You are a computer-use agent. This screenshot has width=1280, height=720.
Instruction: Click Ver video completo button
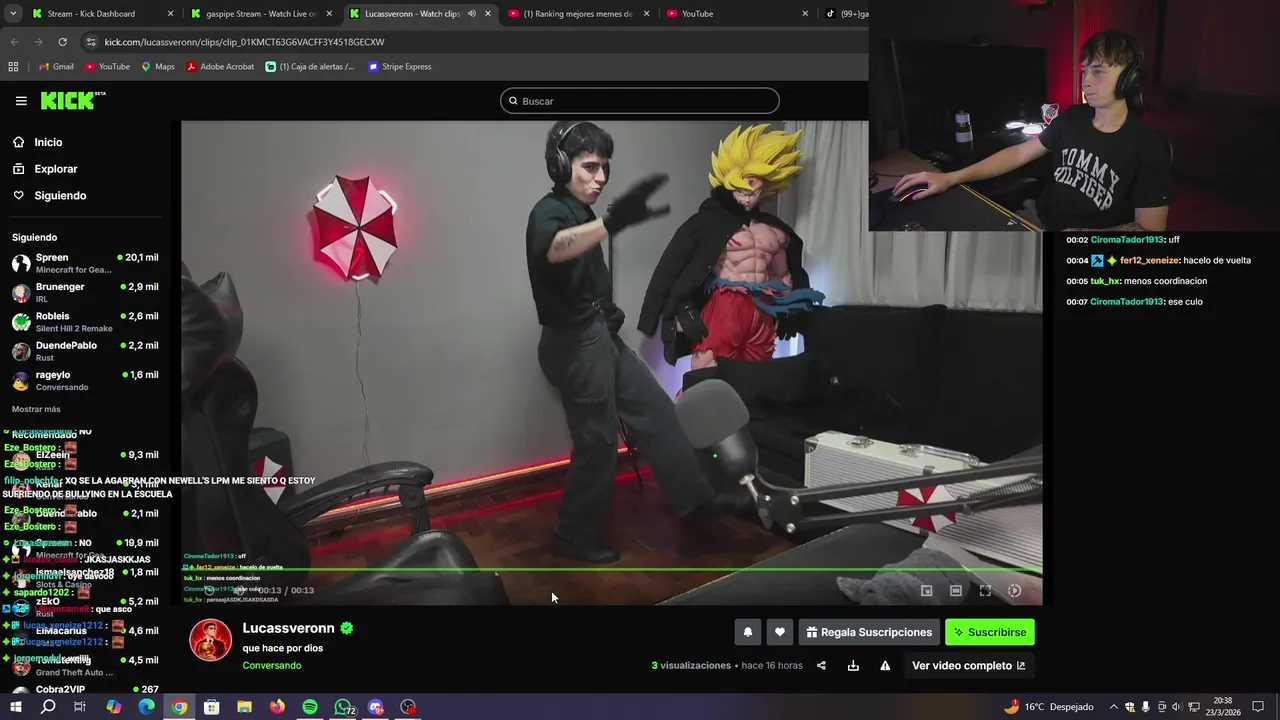(x=968, y=666)
